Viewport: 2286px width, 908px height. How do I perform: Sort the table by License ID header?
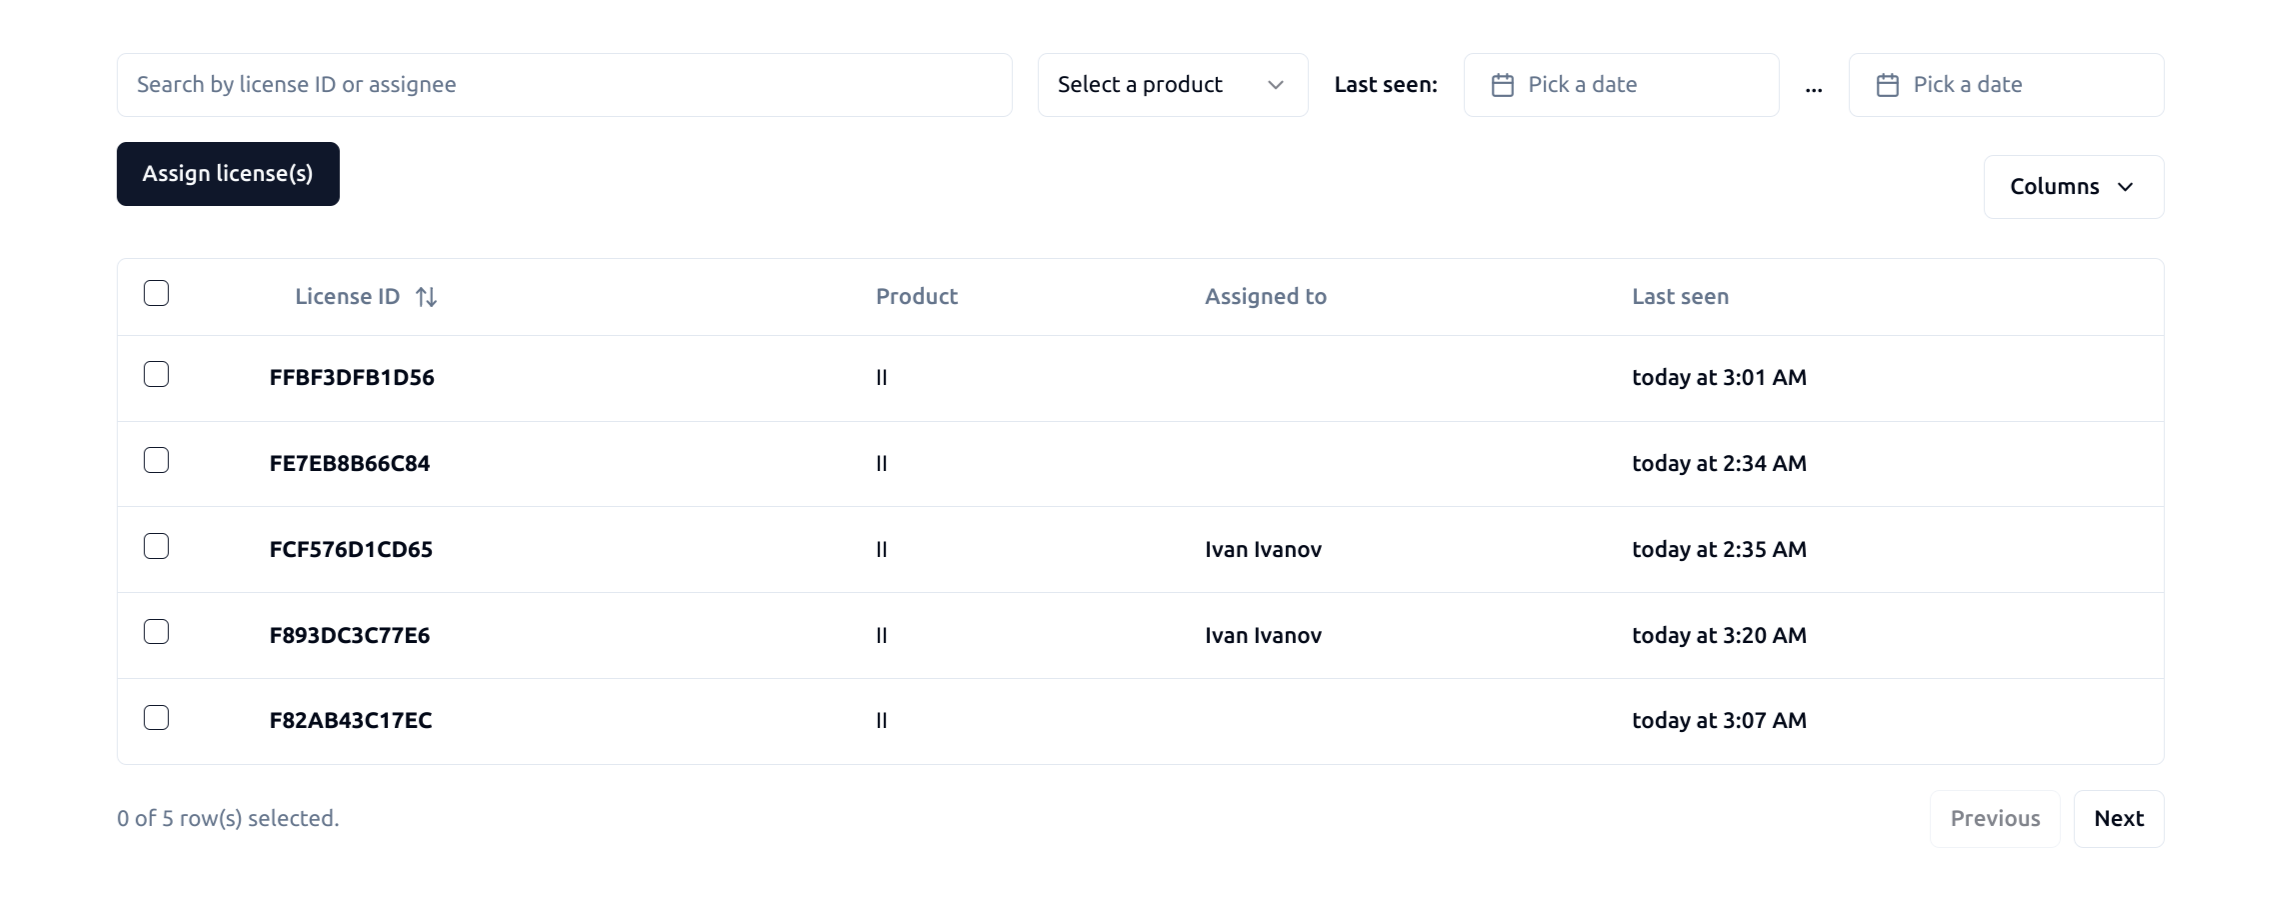(x=348, y=297)
